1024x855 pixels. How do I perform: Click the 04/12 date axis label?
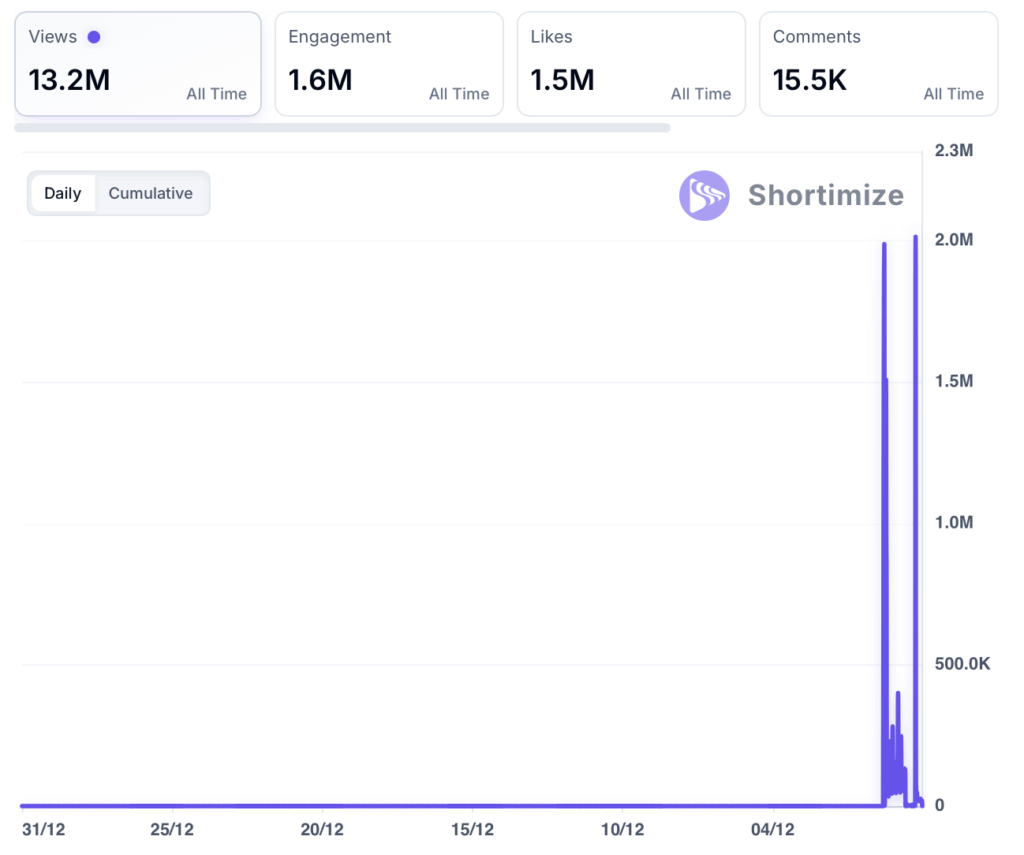pos(772,830)
